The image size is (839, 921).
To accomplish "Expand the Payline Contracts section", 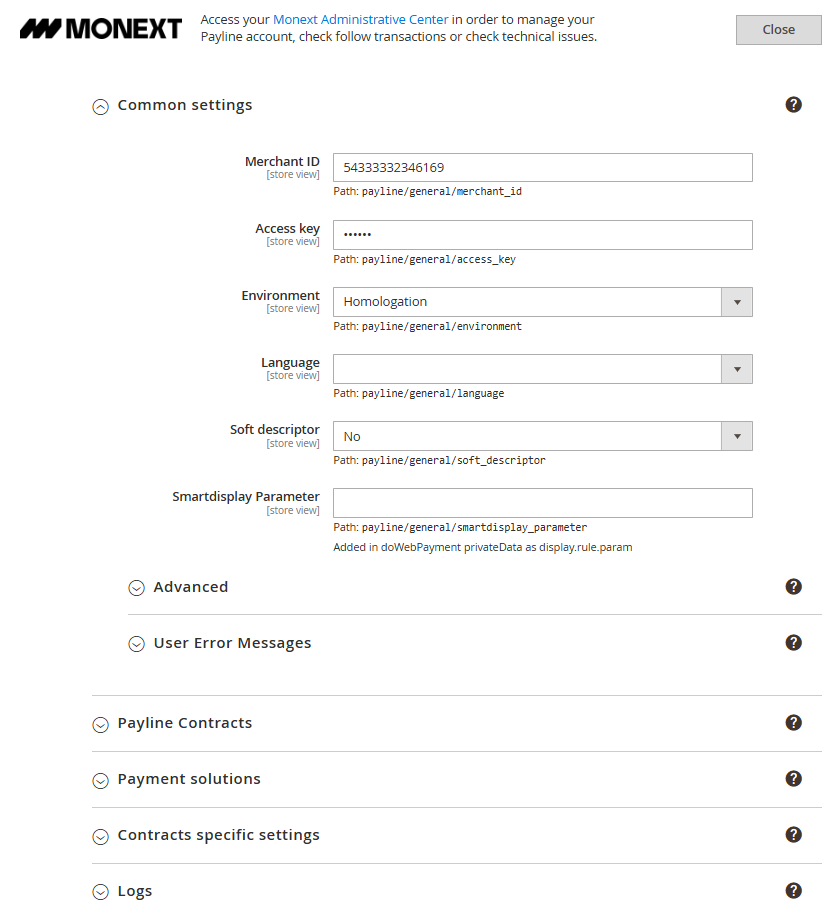I will tap(184, 724).
